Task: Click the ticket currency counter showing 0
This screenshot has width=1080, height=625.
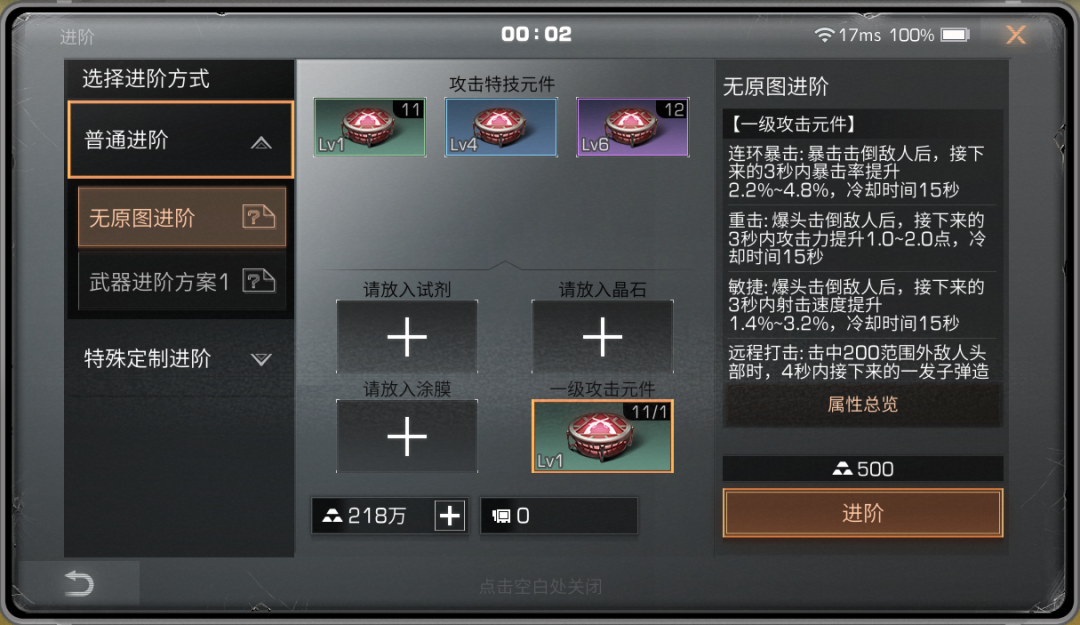Action: click(x=559, y=516)
